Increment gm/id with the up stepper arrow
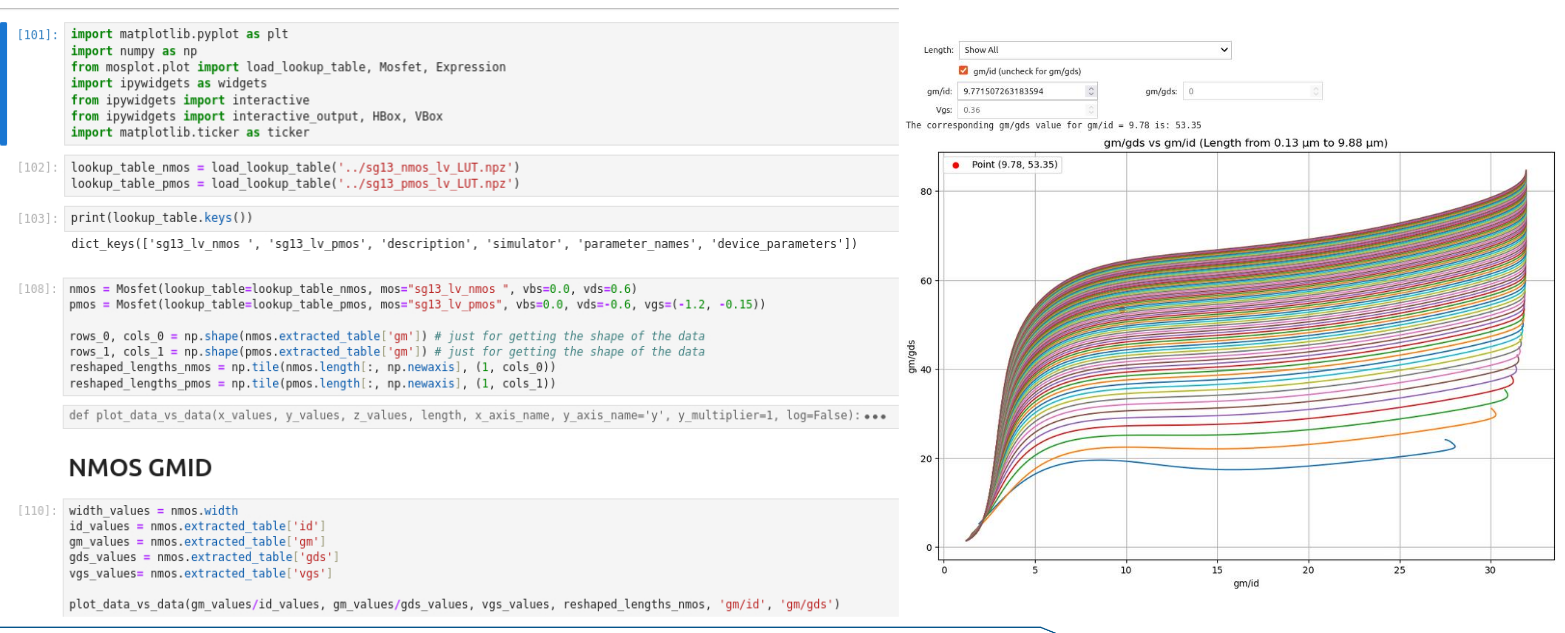 tap(1091, 88)
